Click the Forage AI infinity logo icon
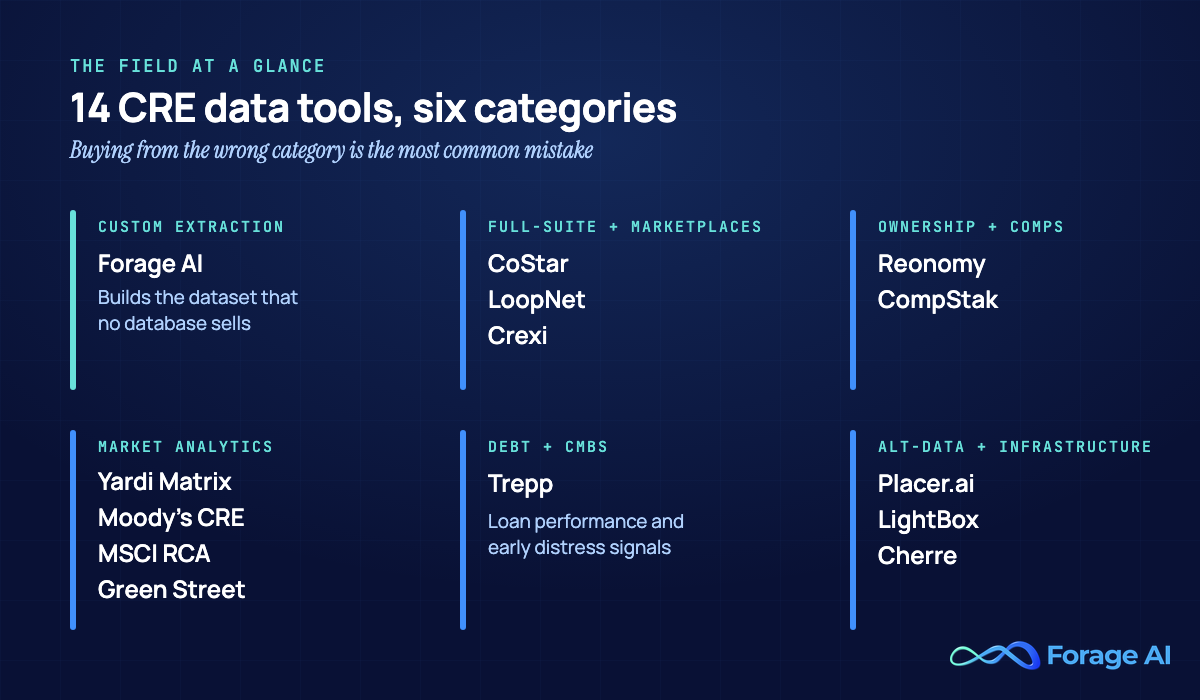The width and height of the screenshot is (1200, 700). (994, 656)
